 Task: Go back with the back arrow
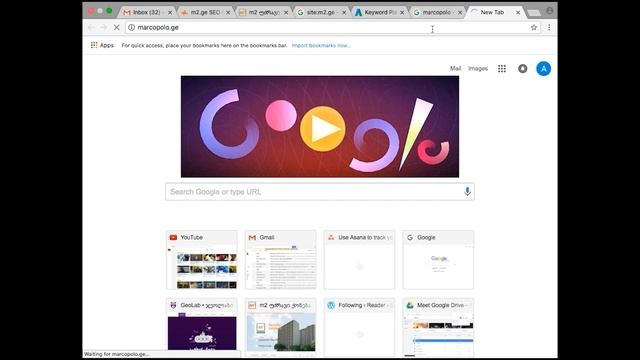(91, 27)
